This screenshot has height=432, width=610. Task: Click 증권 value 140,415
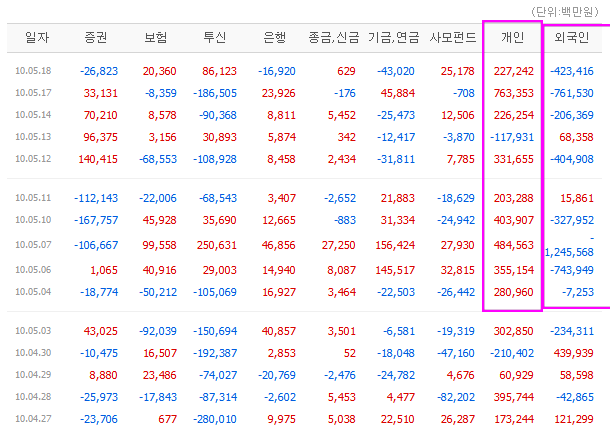(98, 159)
